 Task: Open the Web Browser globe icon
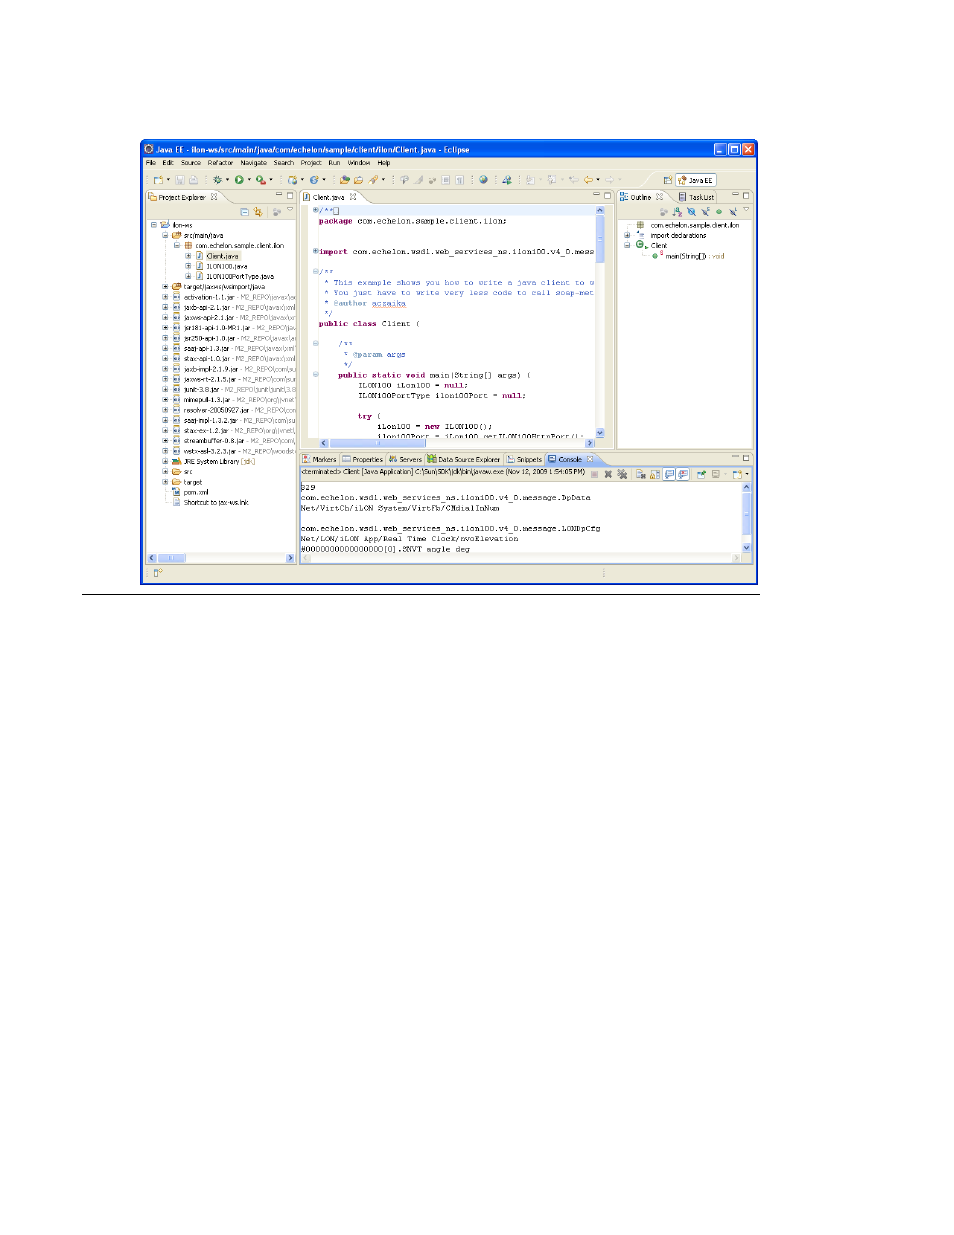pyautogui.click(x=483, y=180)
